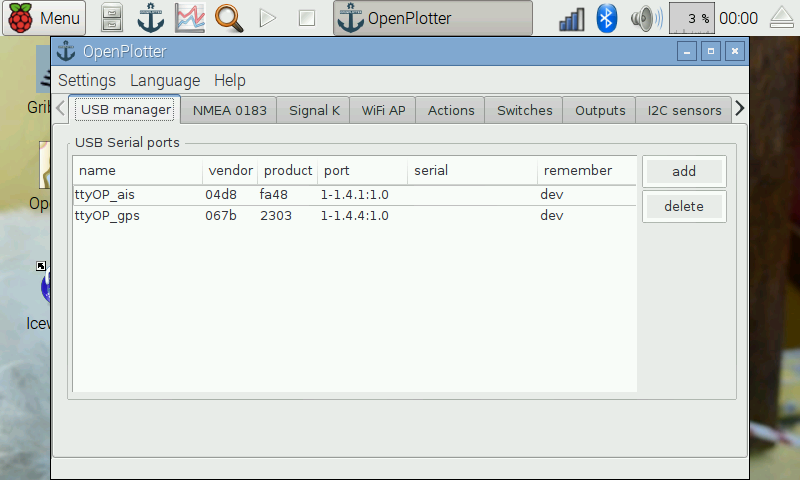Select the USB manager tab
The width and height of the screenshot is (800, 480).
click(x=125, y=110)
